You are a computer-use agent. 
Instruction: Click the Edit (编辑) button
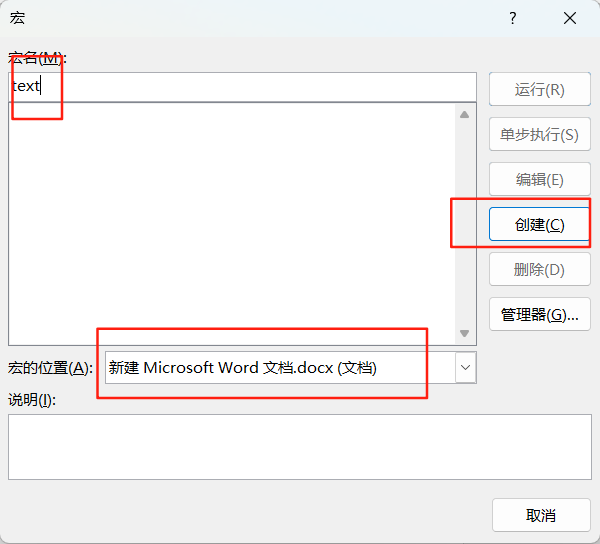(x=540, y=179)
